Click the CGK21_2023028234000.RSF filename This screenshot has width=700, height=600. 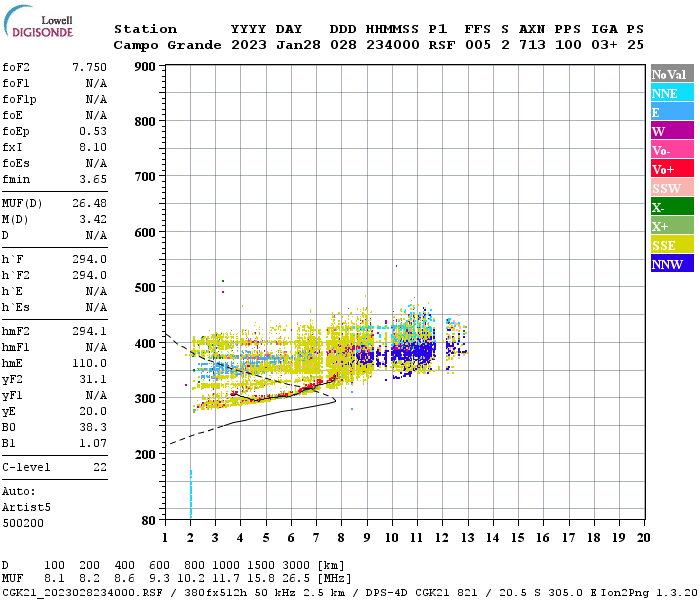pyautogui.click(x=83, y=592)
